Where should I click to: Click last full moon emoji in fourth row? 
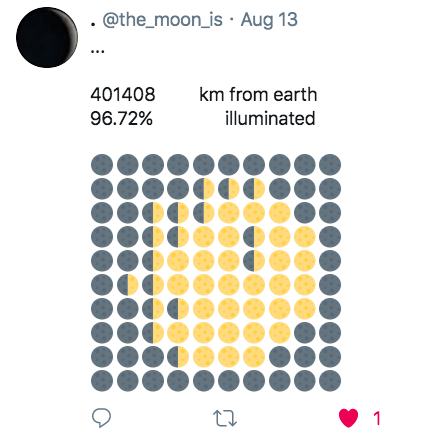click(305, 237)
